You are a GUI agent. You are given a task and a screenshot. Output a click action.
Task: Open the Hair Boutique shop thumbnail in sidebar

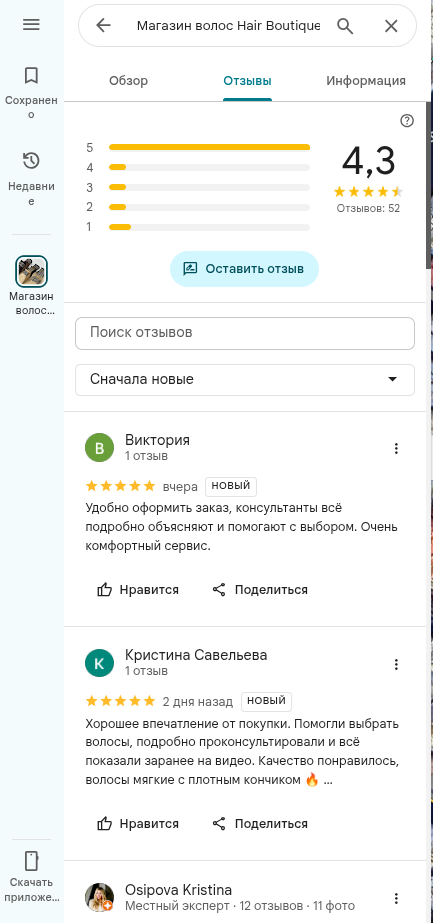(x=31, y=271)
